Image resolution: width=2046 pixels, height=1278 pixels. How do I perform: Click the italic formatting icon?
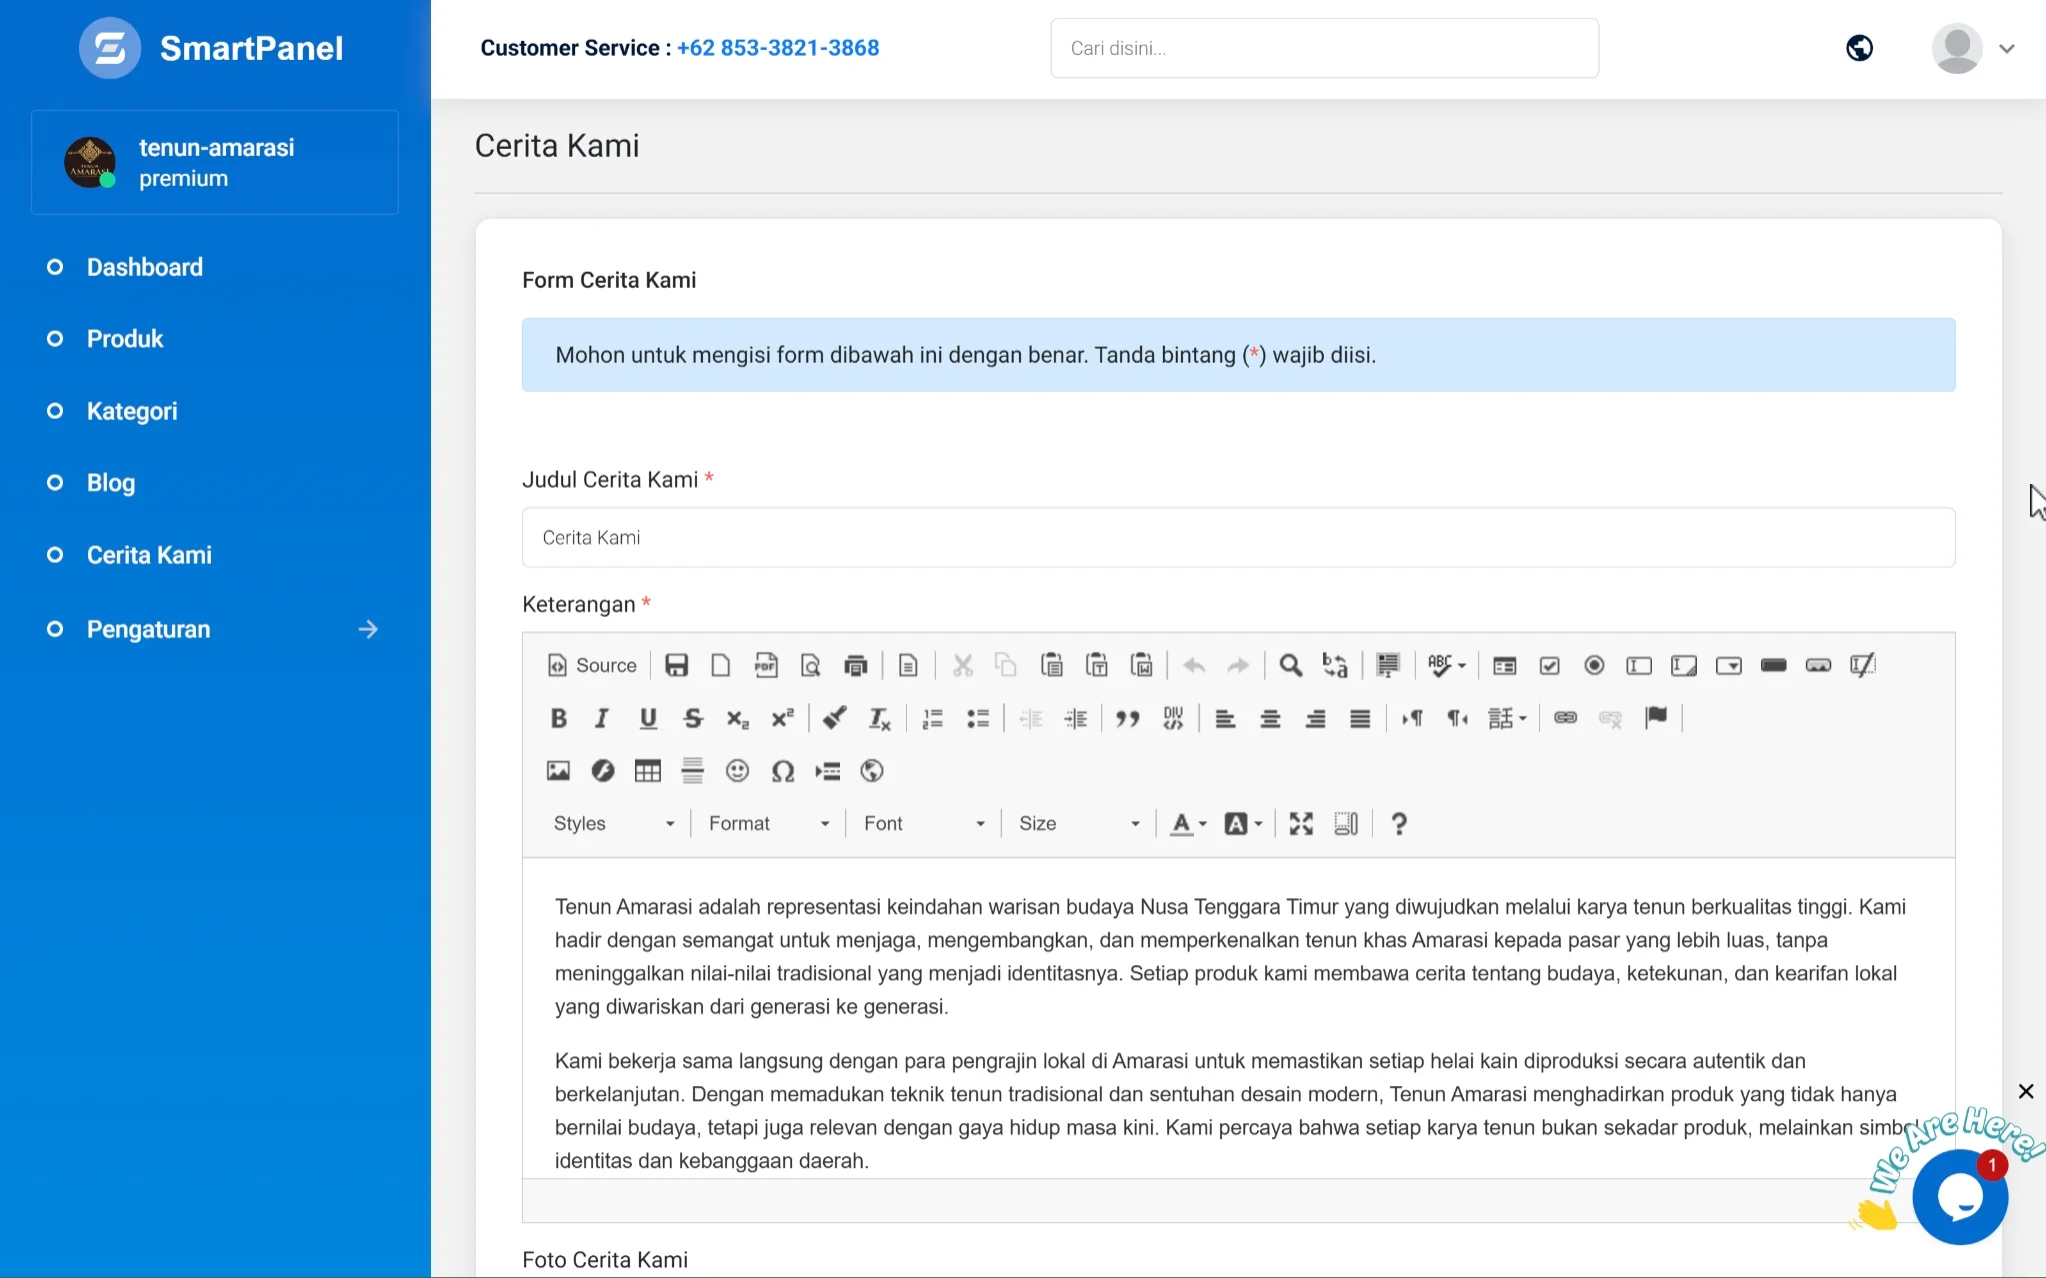point(602,718)
